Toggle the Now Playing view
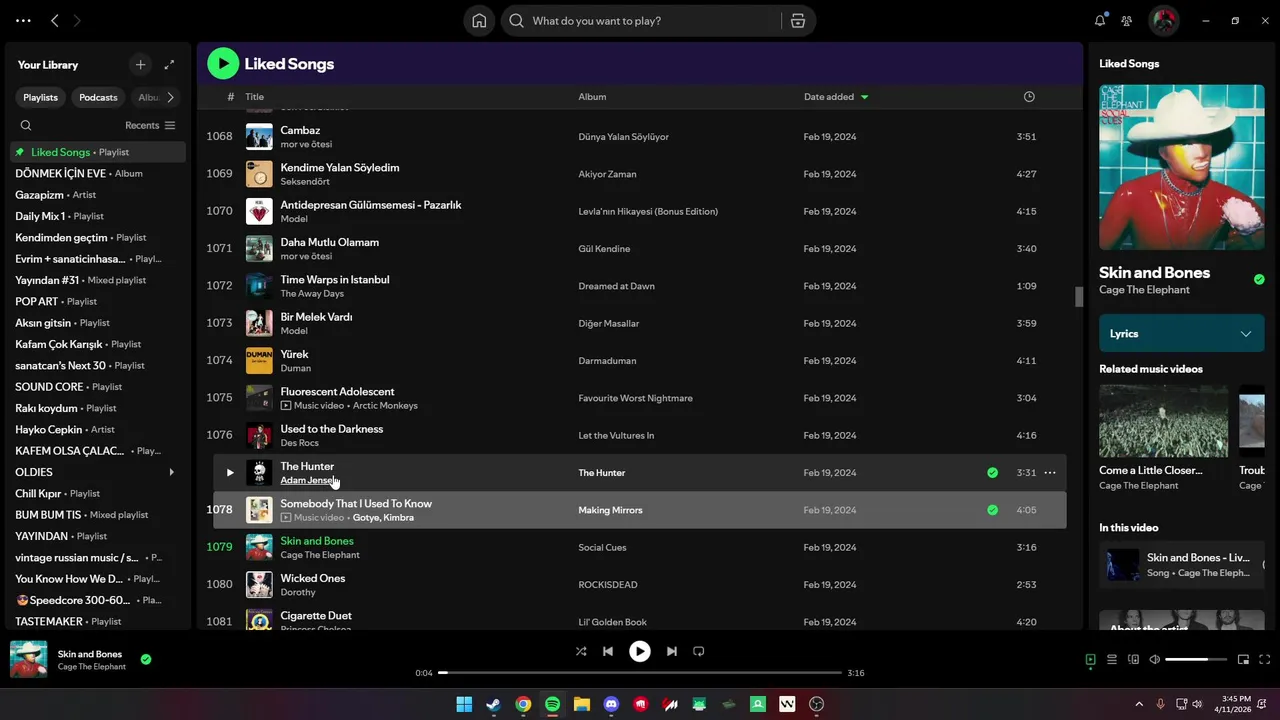 pos(1090,660)
